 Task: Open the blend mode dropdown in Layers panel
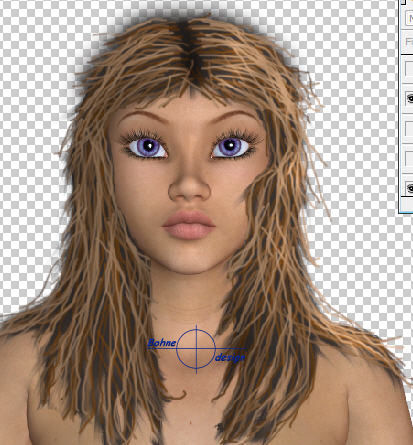(409, 18)
